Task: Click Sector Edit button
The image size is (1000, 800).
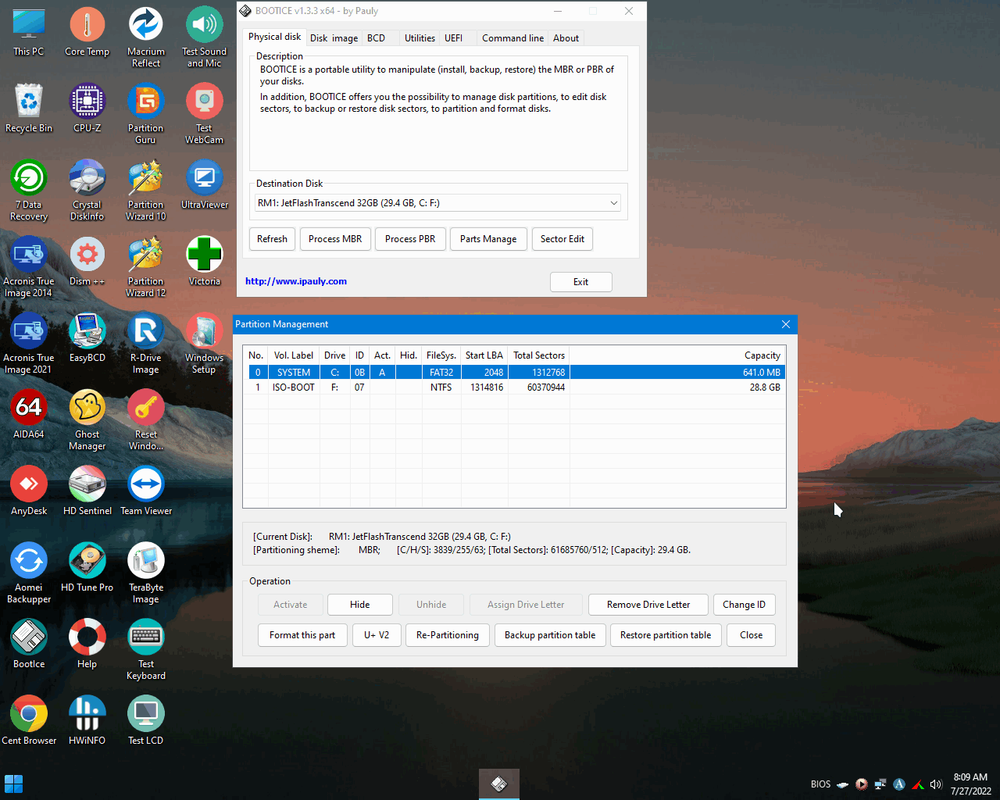Action: (562, 239)
